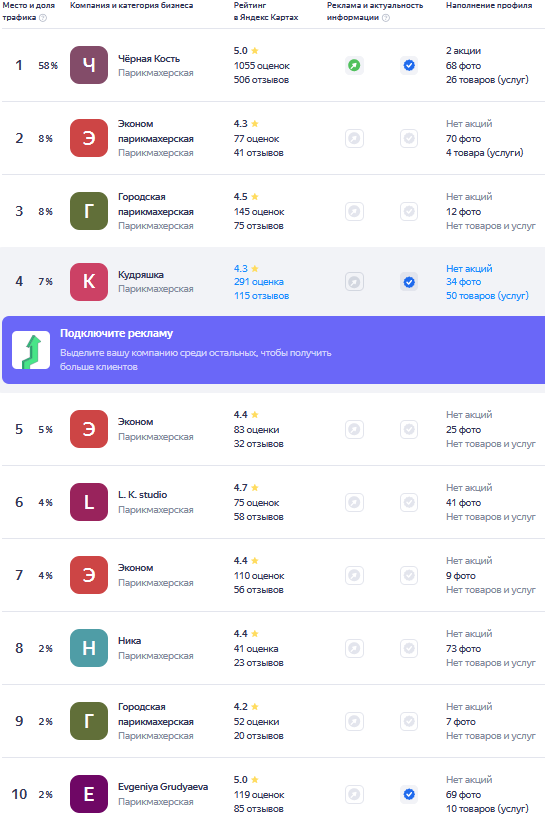Click the grey verification icon for L. K. studio

coord(409,502)
